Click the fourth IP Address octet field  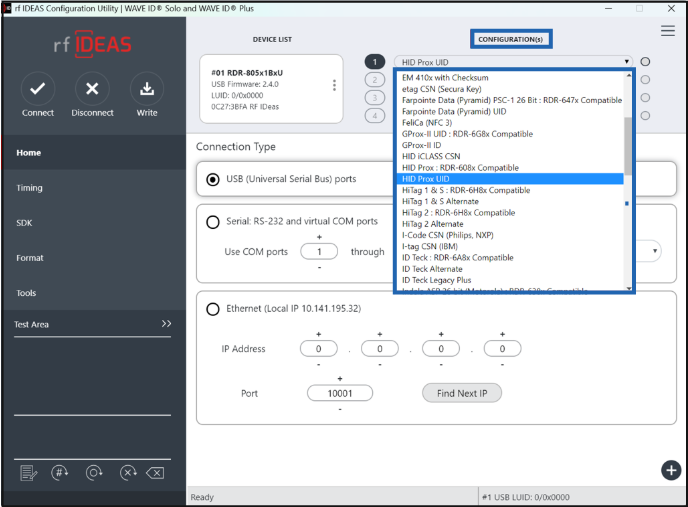pyautogui.click(x=502, y=349)
